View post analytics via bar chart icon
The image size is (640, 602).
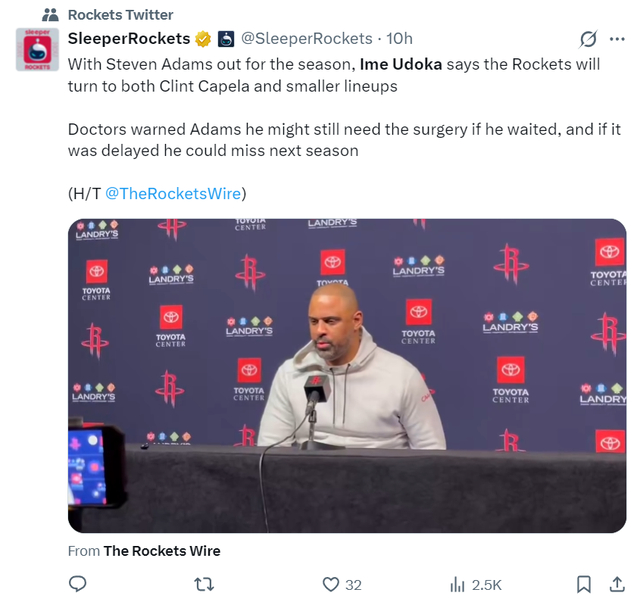point(457,584)
